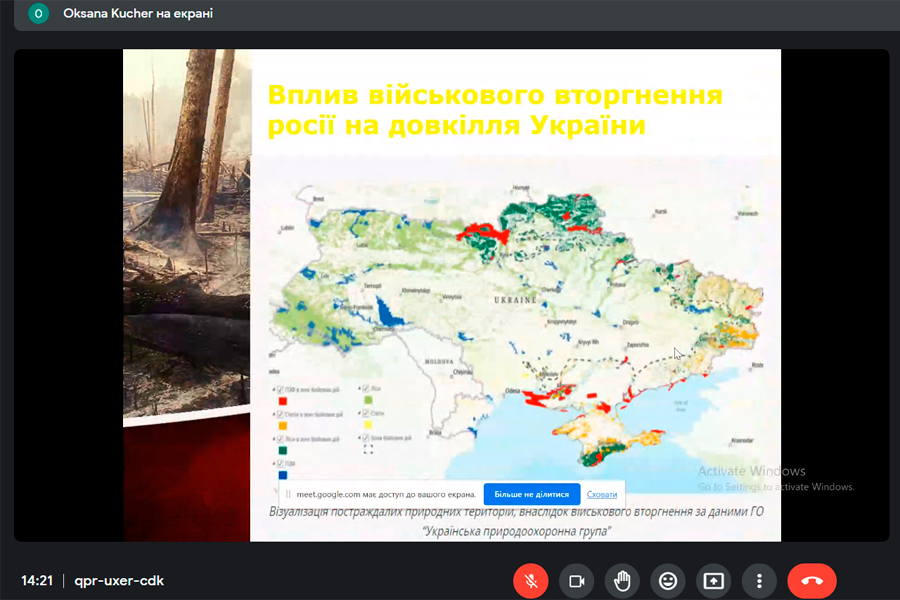This screenshot has width=900, height=600.
Task: Click the orange legend color square
Action: 282,426
